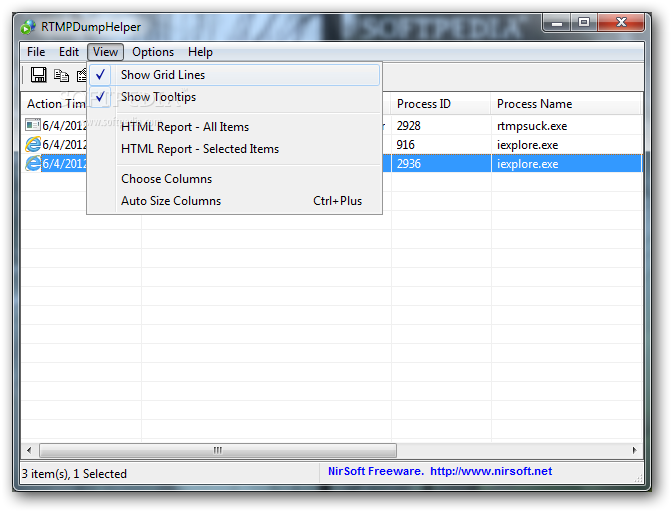Select process ID 2928 cell
672x512 pixels.
point(408,126)
